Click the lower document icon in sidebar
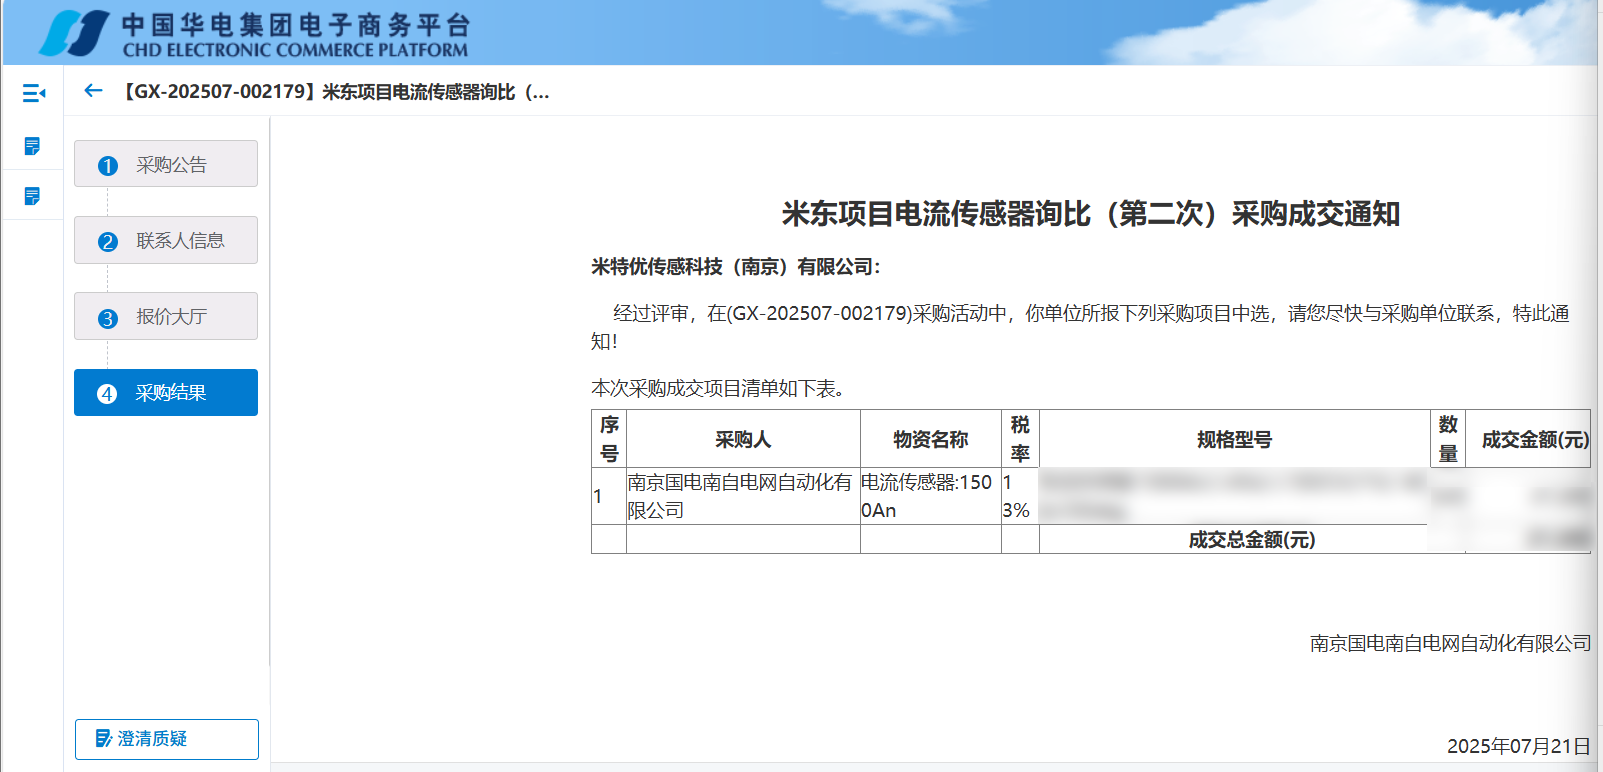1603x772 pixels. click(x=32, y=196)
